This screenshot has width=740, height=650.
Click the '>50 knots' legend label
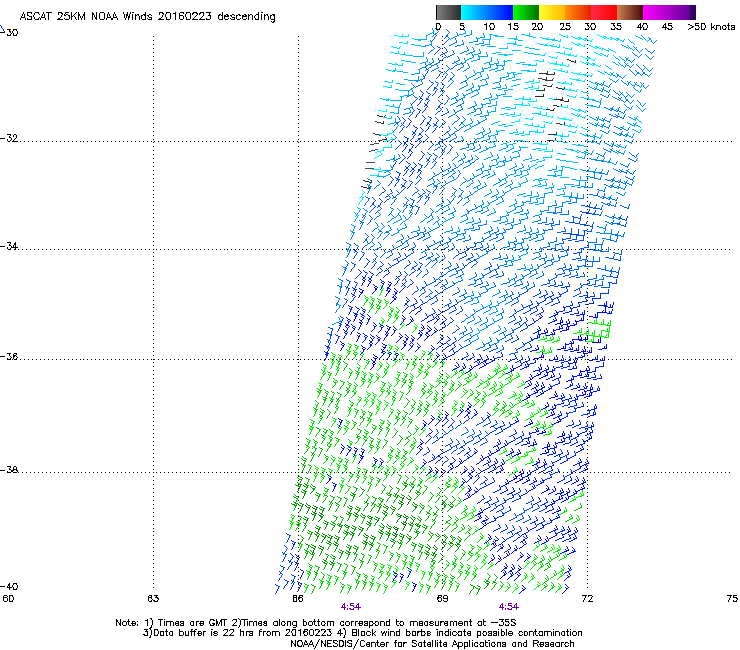click(711, 27)
